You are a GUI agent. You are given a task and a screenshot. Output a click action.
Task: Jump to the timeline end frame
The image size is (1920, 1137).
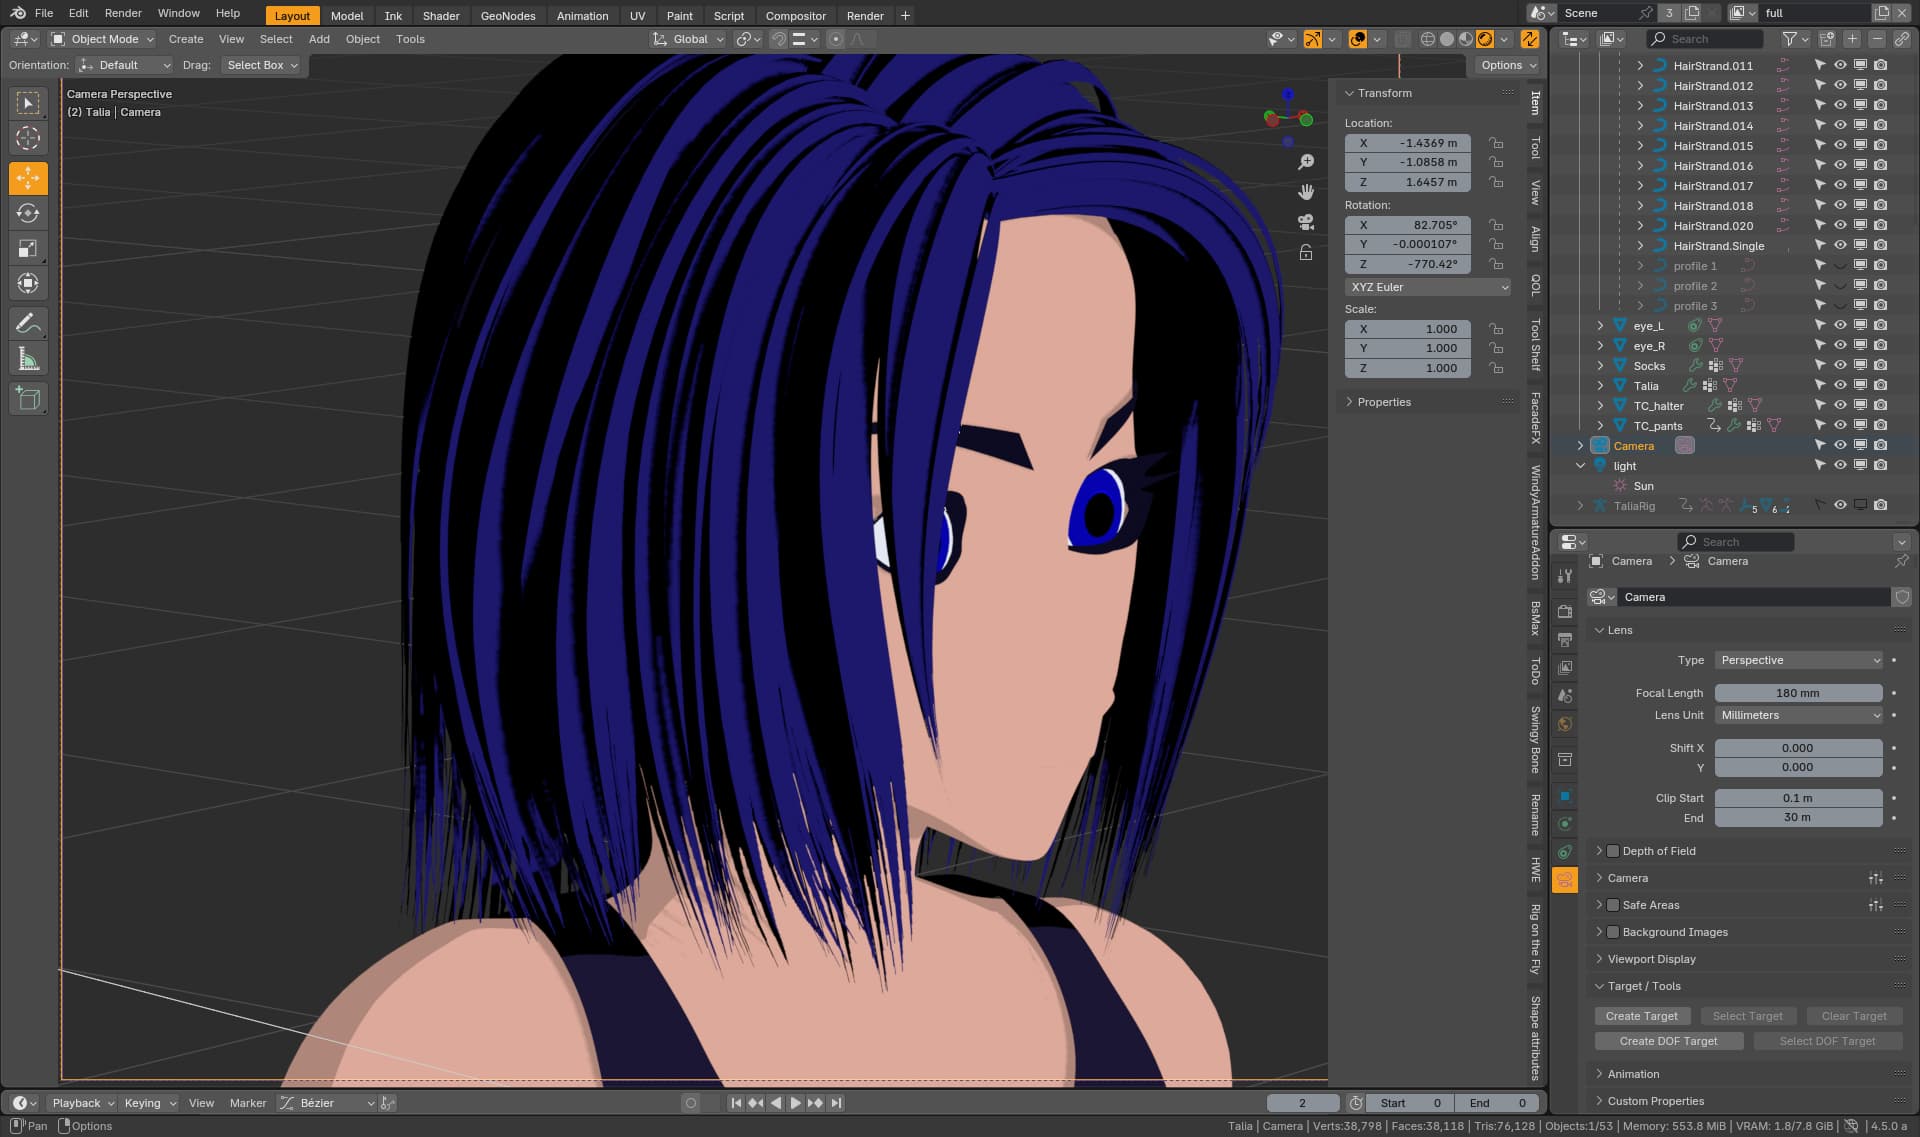836,1103
